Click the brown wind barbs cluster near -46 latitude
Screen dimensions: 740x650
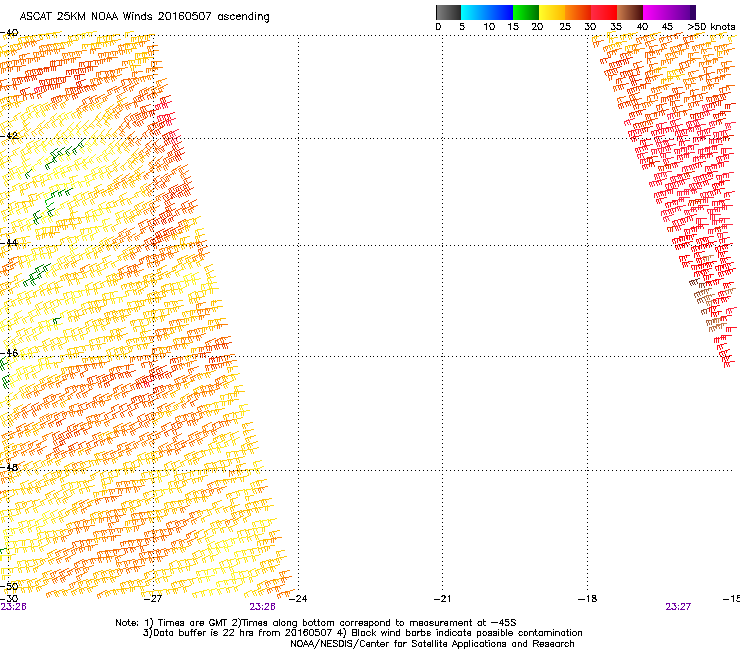[x=707, y=304]
